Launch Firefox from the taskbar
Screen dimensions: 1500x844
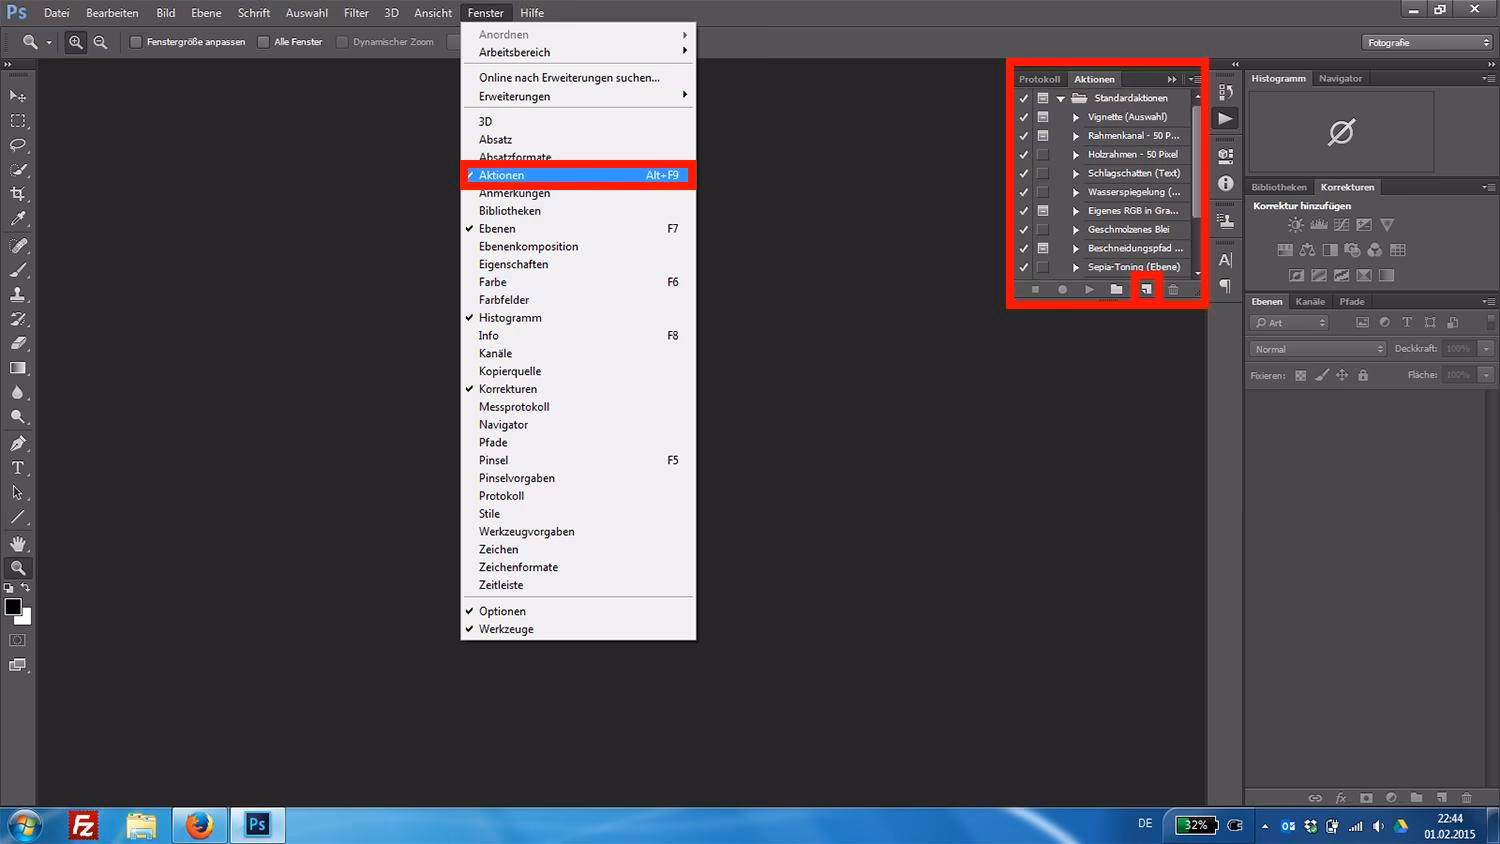199,825
